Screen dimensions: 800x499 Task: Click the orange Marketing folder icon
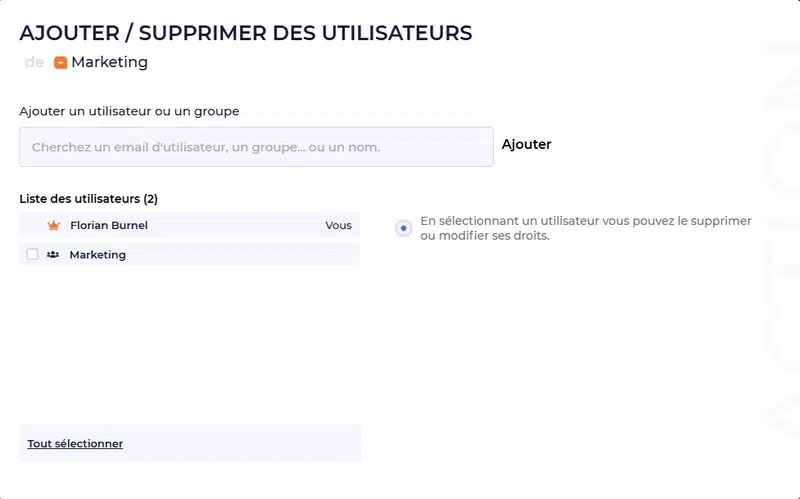click(60, 62)
